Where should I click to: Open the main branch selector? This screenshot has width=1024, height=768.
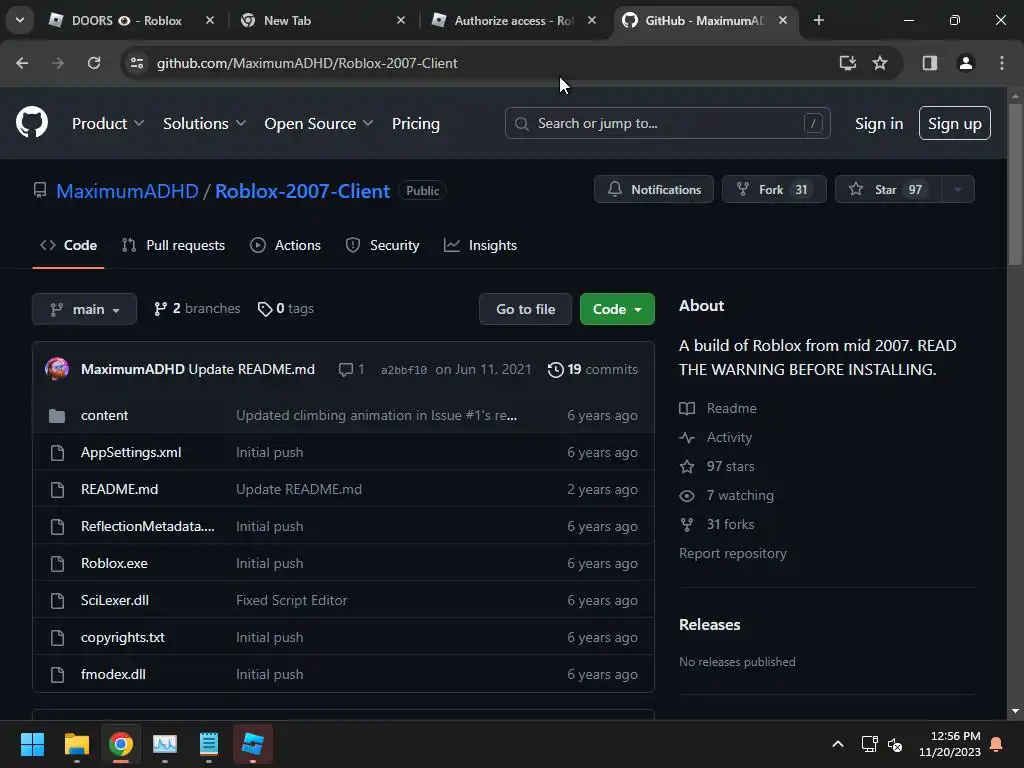84,309
